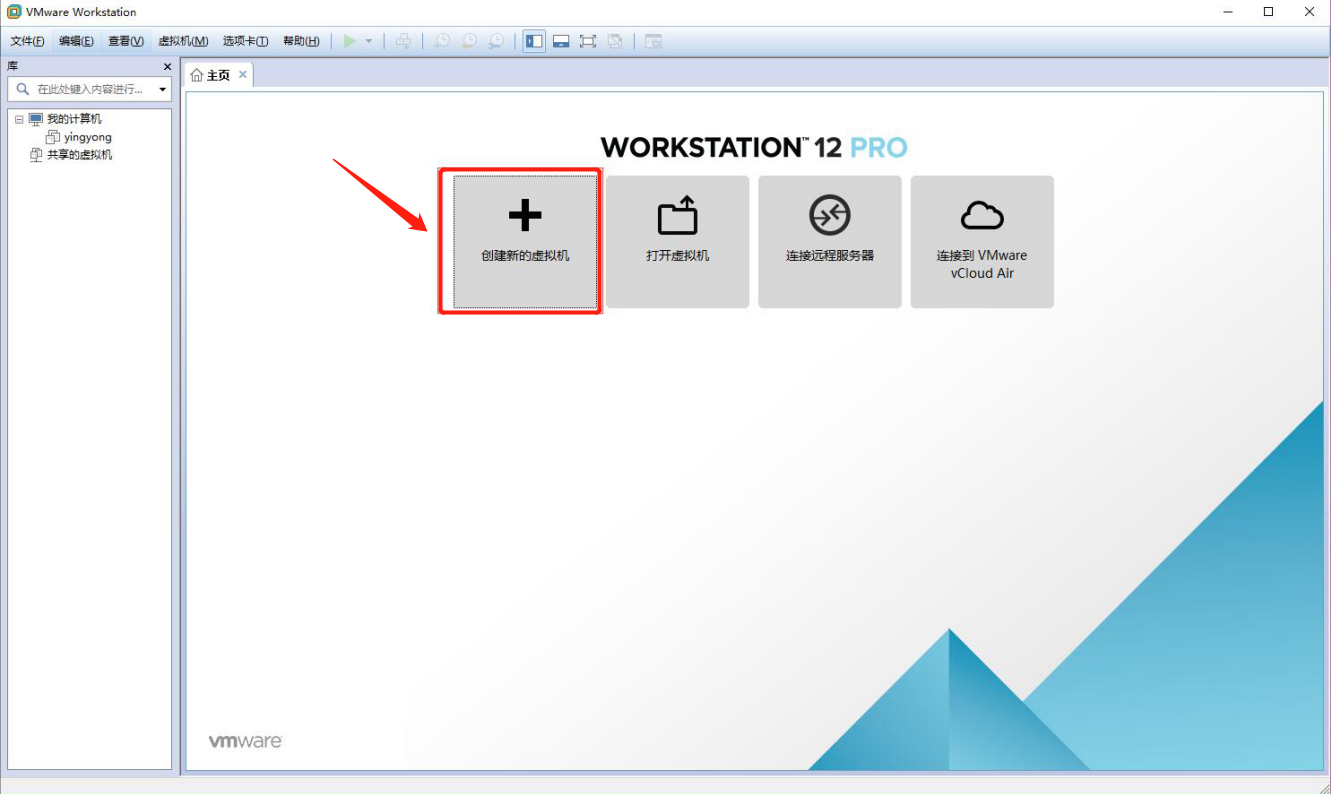Open the power options dropdown arrow beside play
The height and width of the screenshot is (794, 1331).
click(368, 41)
